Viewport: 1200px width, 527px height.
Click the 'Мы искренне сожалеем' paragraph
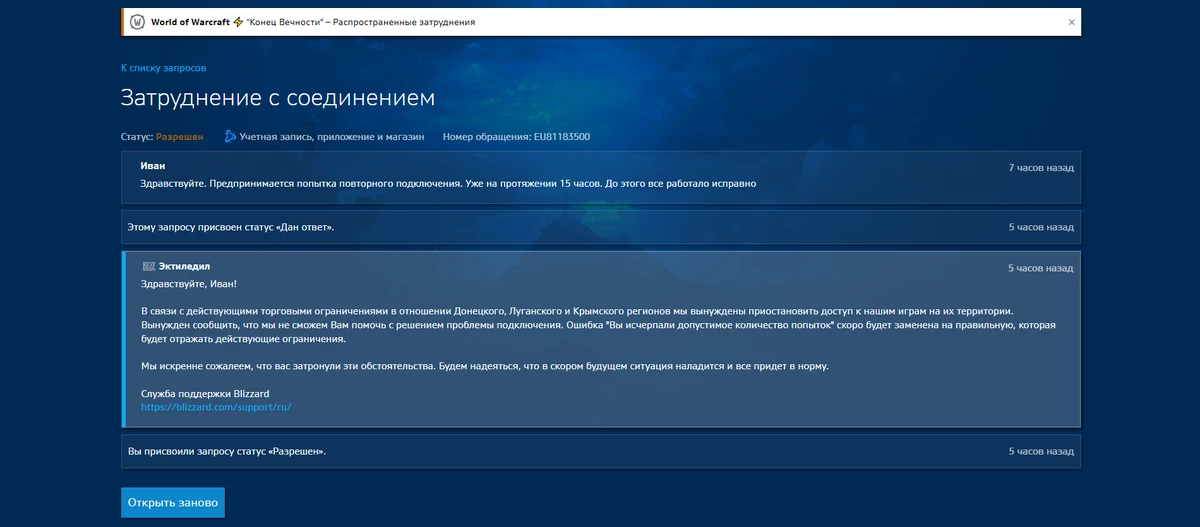pyautogui.click(x=485, y=366)
